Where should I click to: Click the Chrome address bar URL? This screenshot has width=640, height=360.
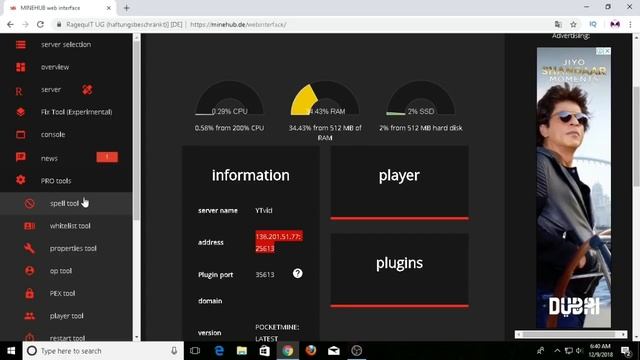tap(238, 24)
